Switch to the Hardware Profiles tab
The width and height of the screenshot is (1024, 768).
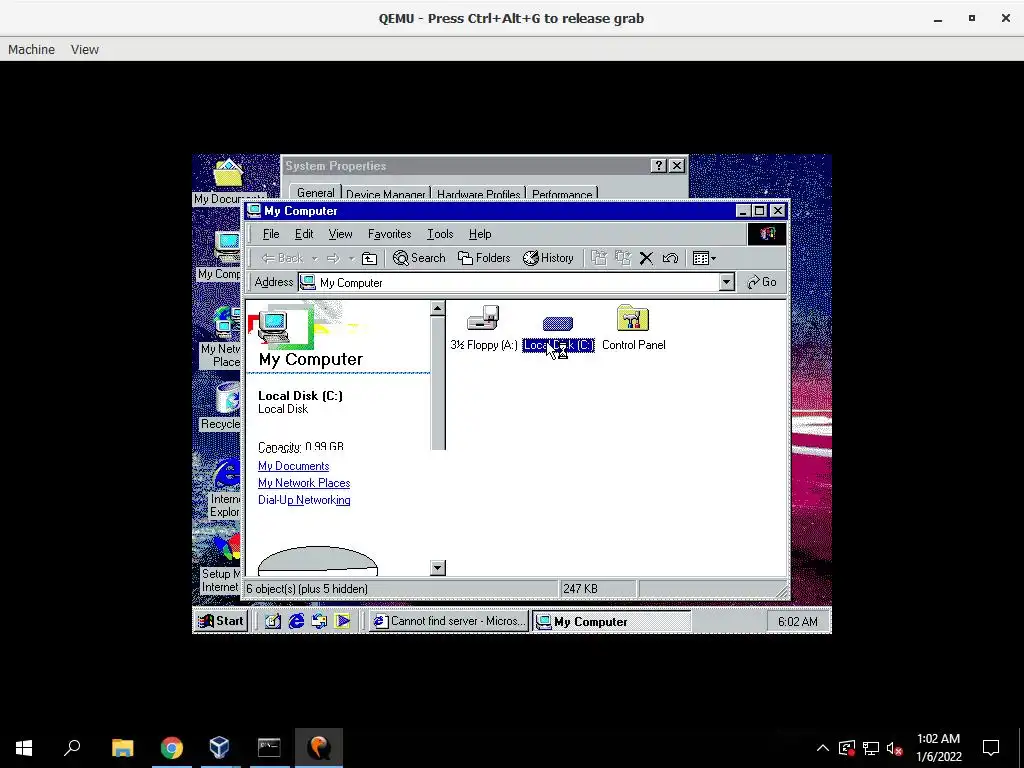(478, 194)
